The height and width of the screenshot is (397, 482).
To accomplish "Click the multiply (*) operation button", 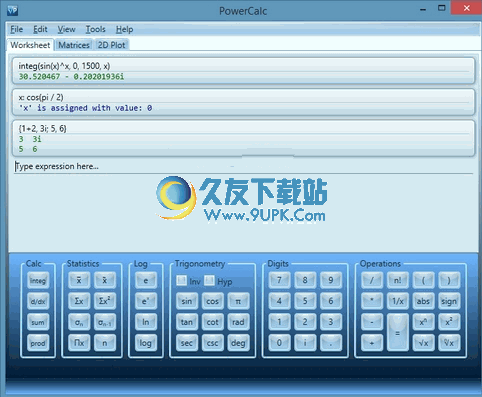I will [372, 301].
